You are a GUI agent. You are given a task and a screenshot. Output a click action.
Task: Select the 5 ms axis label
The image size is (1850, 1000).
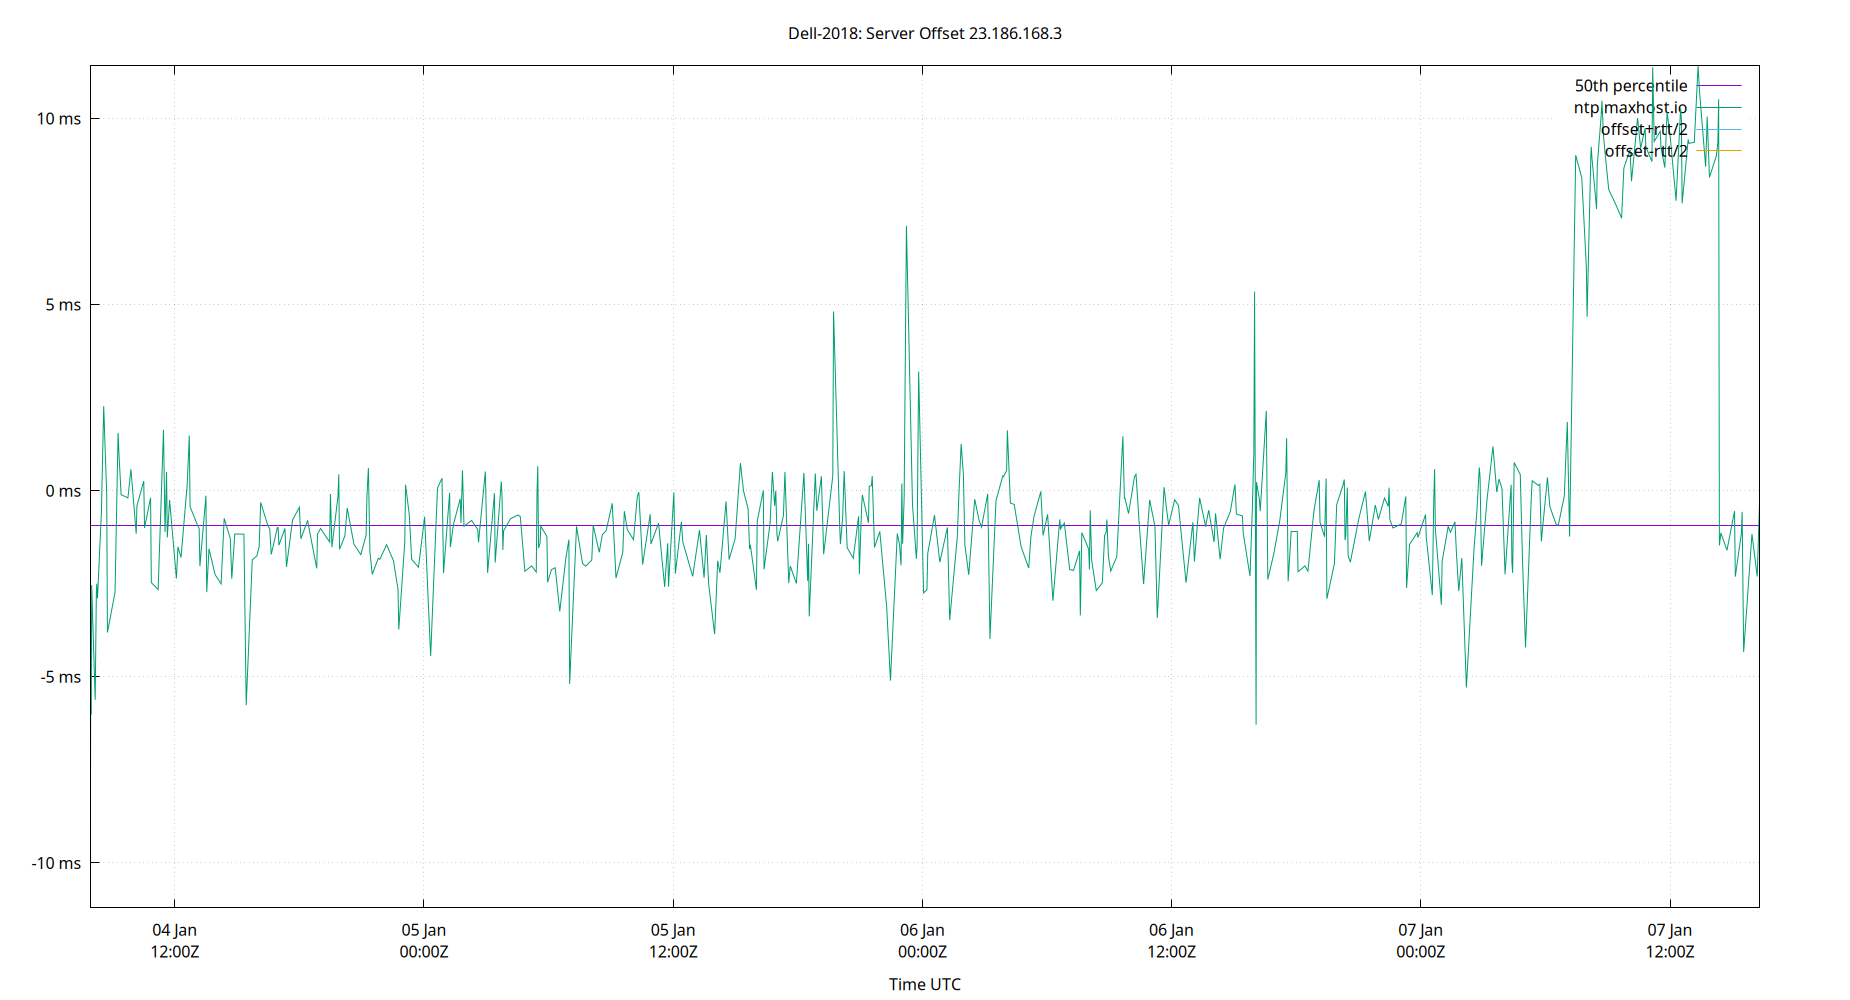pos(64,305)
